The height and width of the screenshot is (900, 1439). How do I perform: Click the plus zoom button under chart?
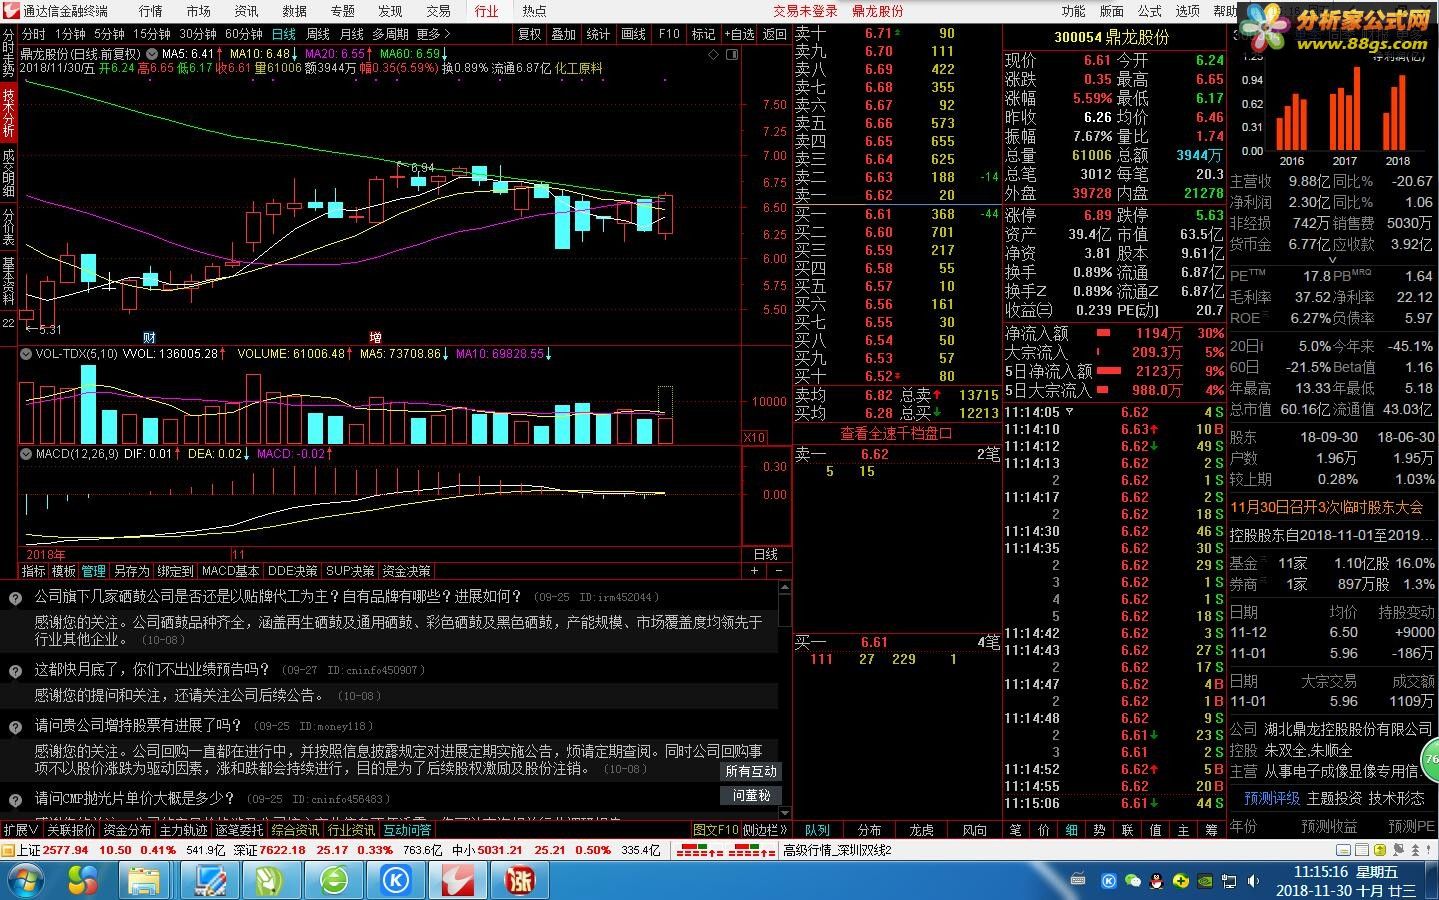coord(754,570)
